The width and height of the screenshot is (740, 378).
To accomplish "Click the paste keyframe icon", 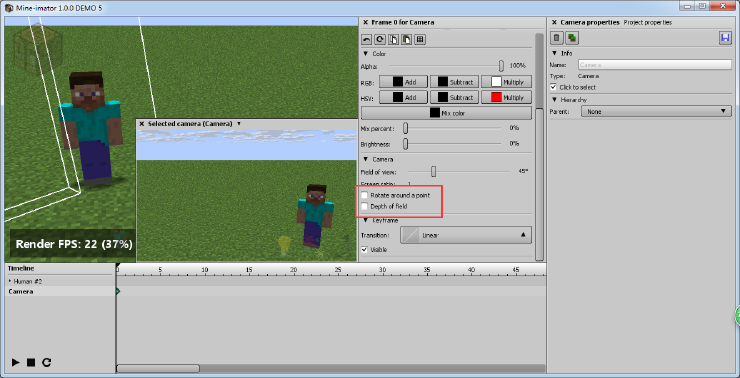I will (406, 40).
